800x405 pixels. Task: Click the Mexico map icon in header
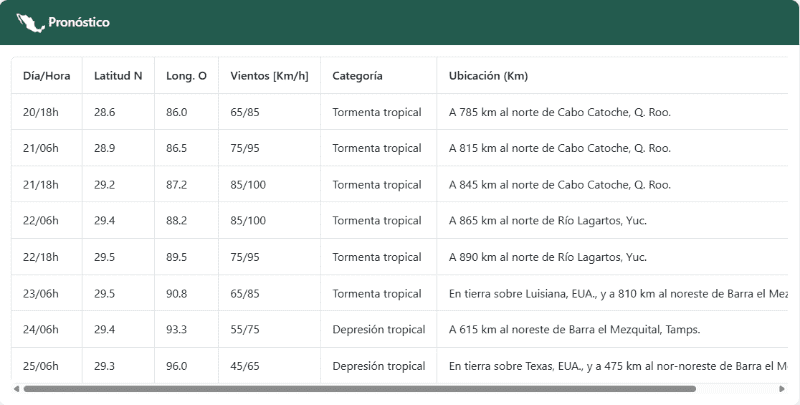[x=30, y=23]
